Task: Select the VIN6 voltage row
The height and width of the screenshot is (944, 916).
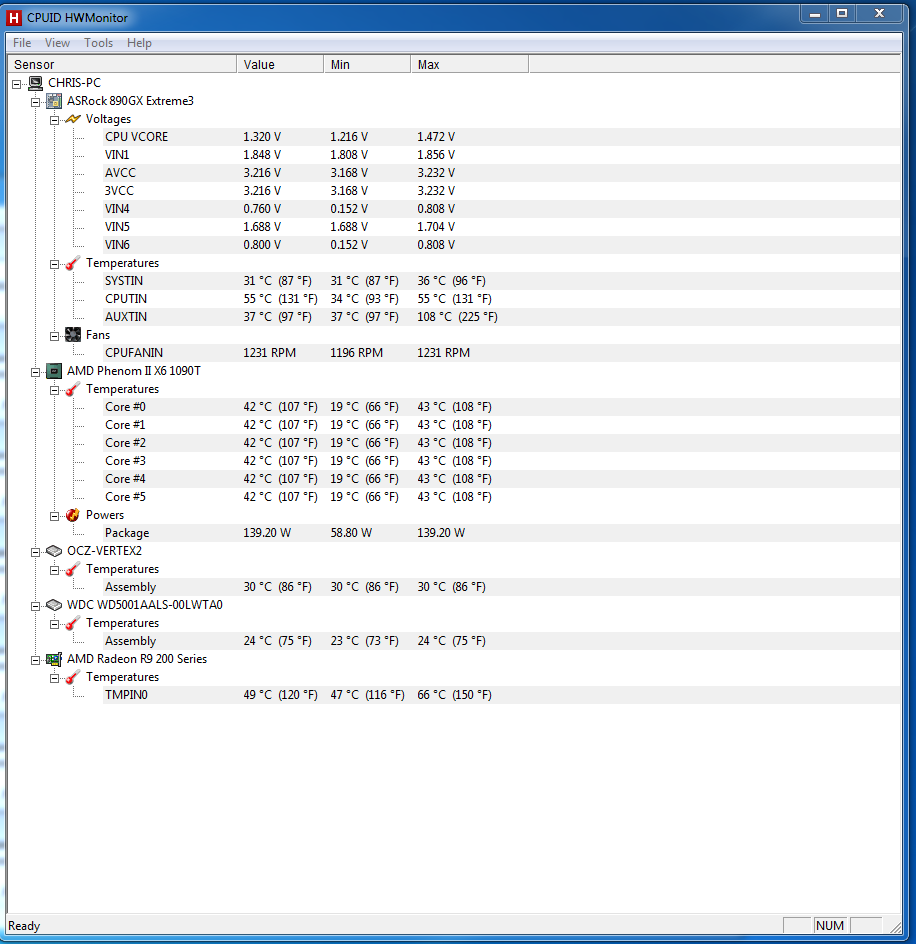Action: click(502, 245)
